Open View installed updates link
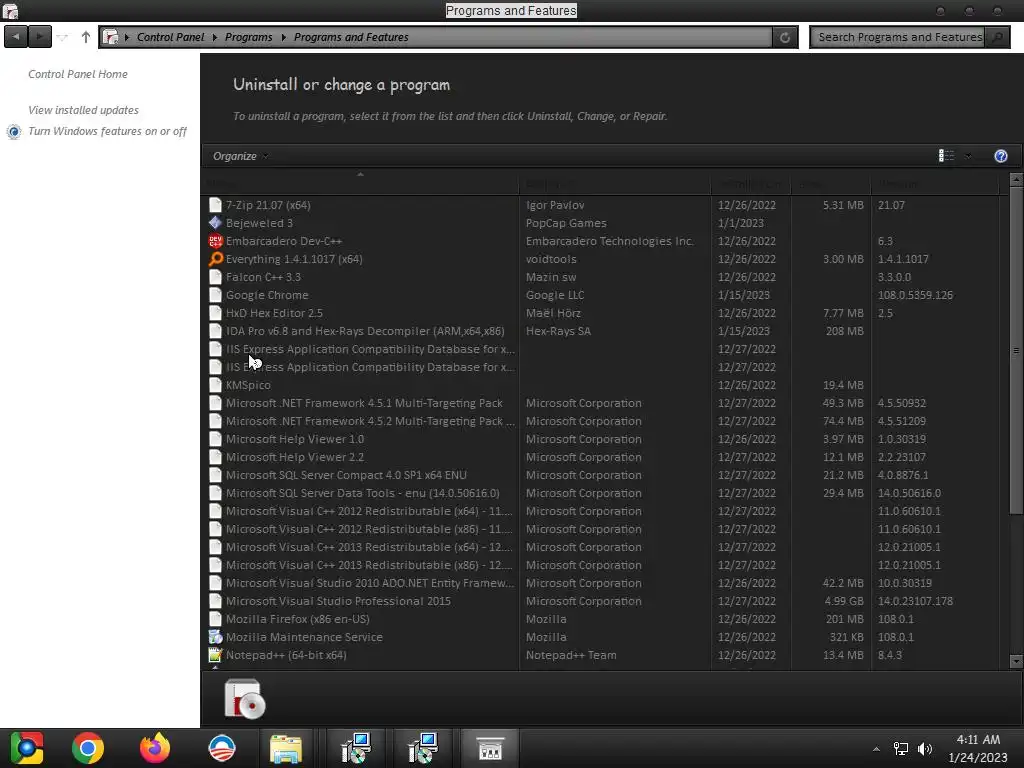Viewport: 1024px width, 768px height. [x=84, y=110]
